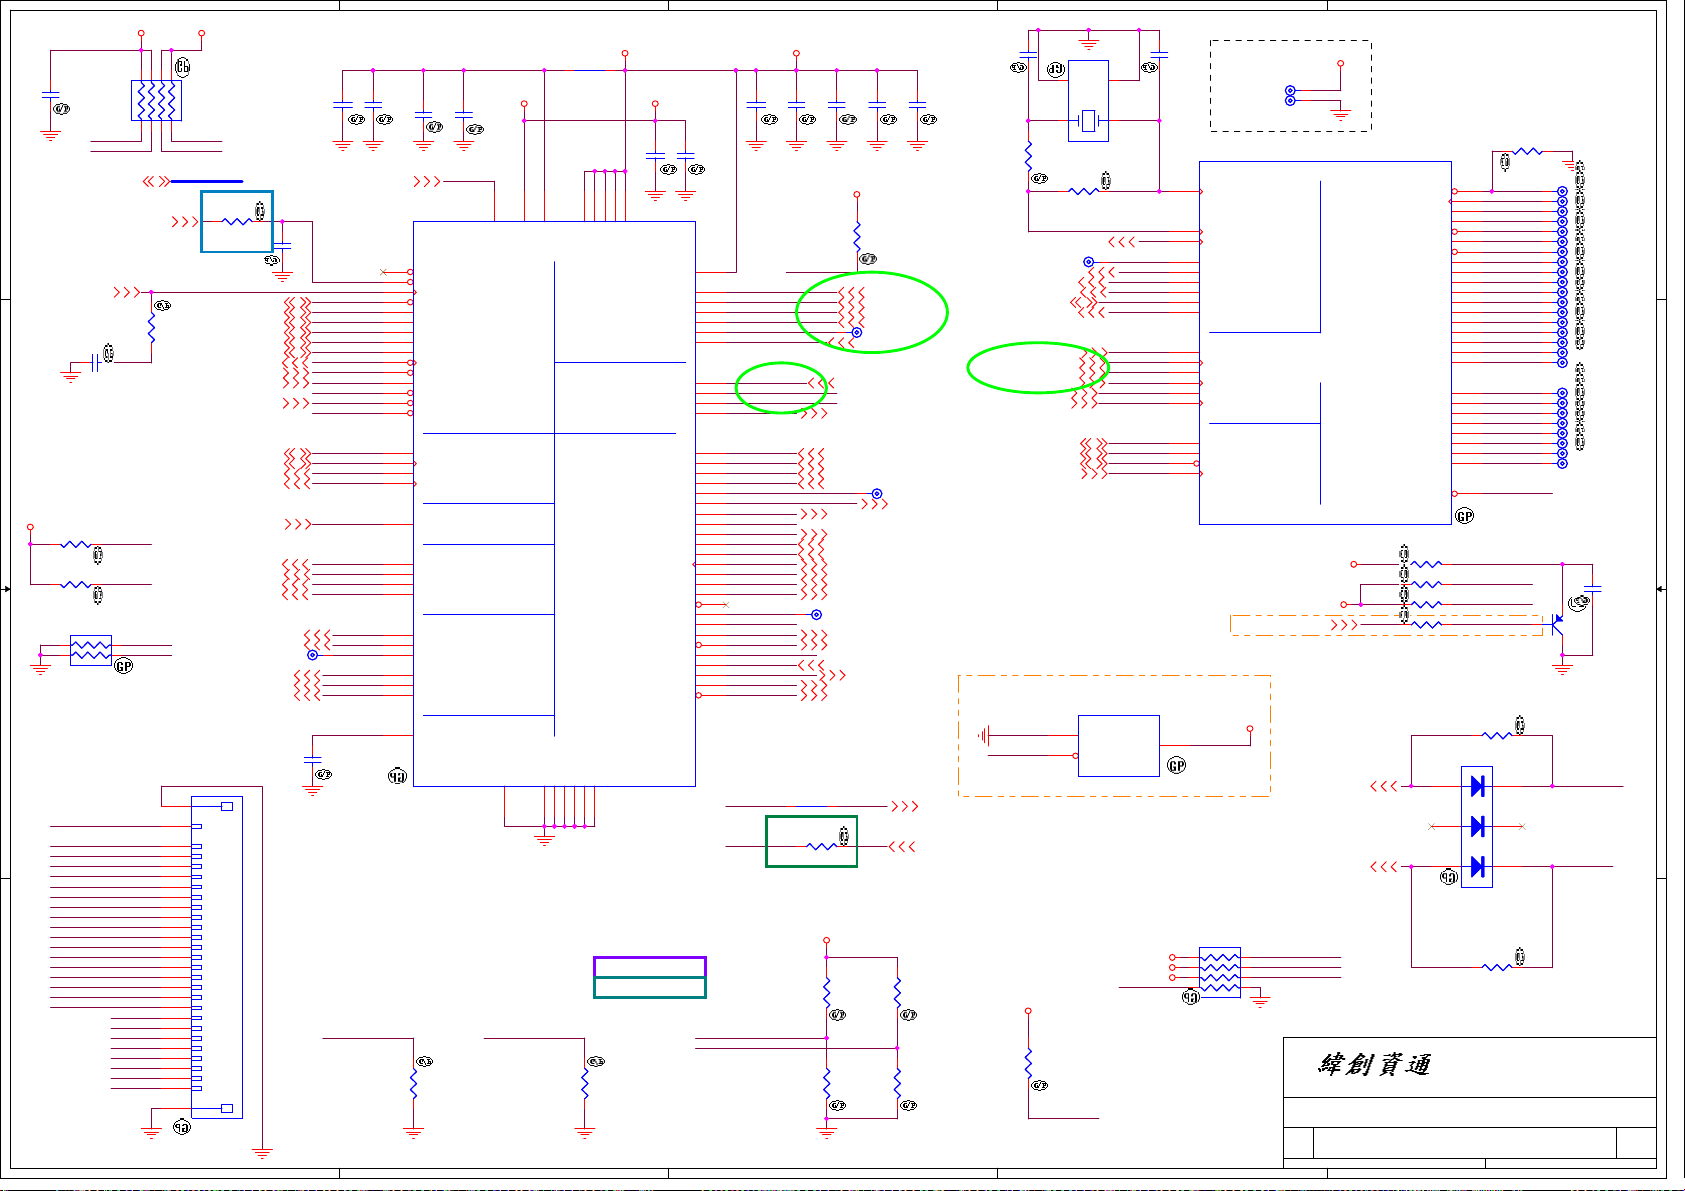
Task: Select the right-hand IC body with long pin rows
Action: 1325,343
